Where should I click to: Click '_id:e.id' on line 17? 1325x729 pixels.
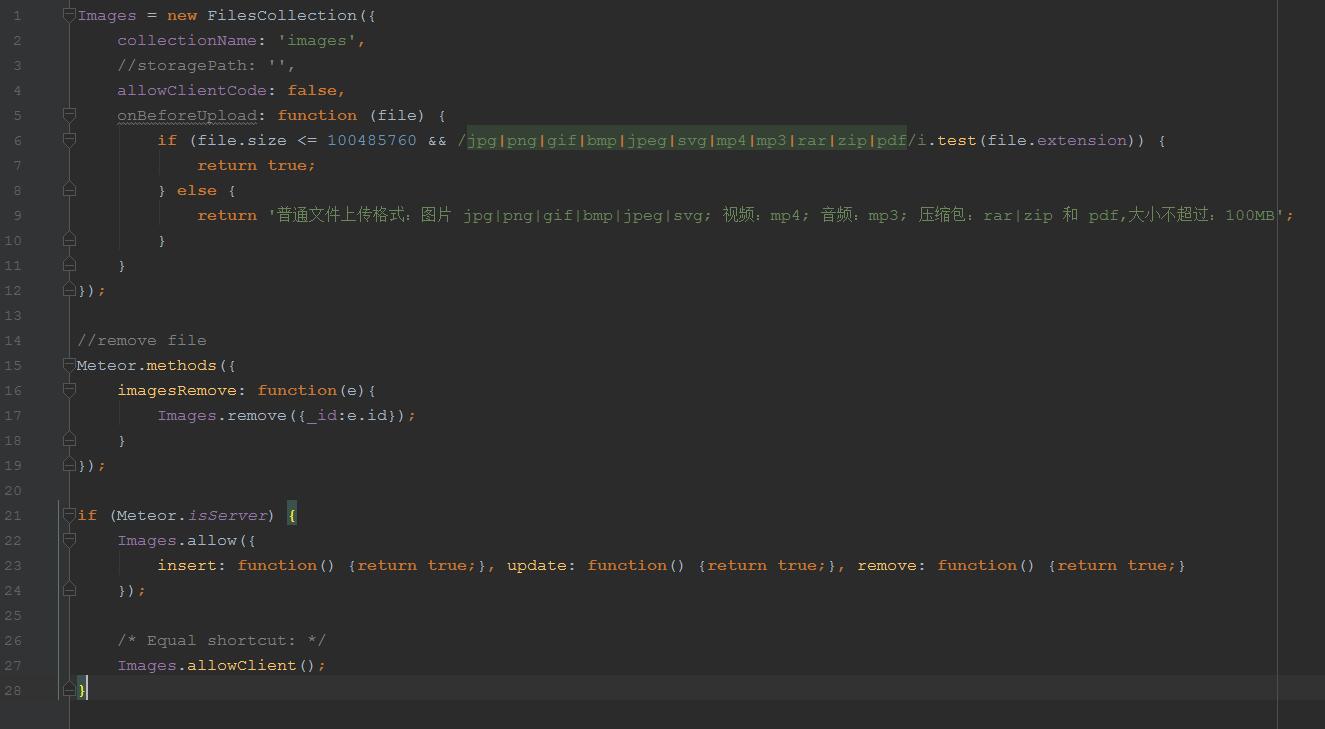[x=347, y=415]
